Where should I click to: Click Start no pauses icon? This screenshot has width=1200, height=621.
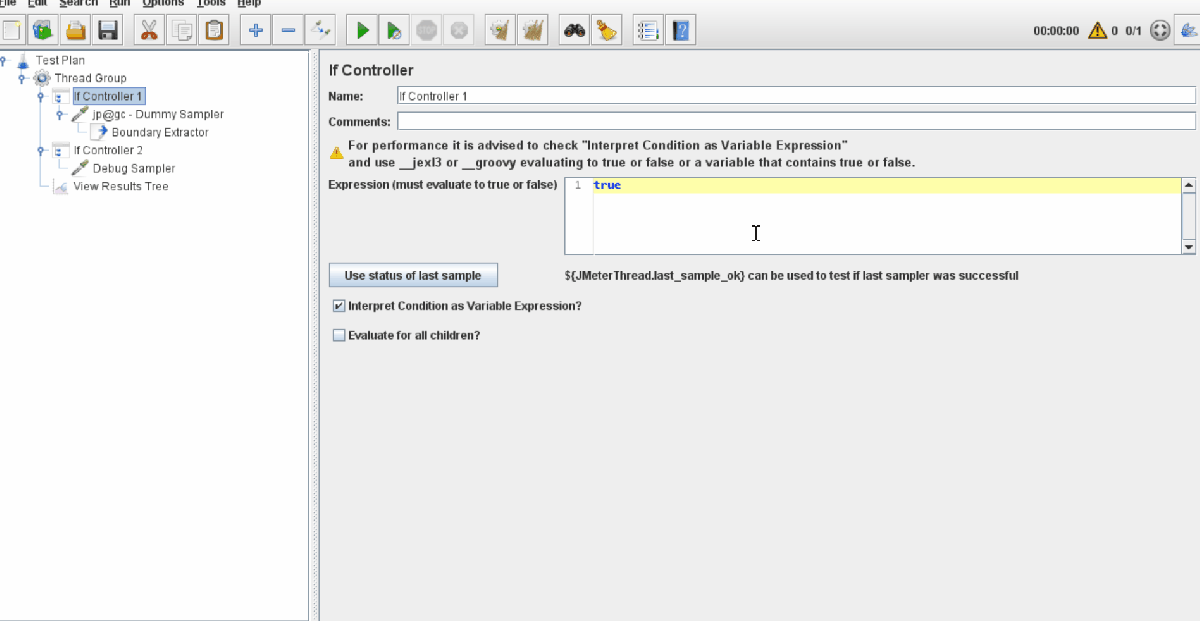[394, 30]
